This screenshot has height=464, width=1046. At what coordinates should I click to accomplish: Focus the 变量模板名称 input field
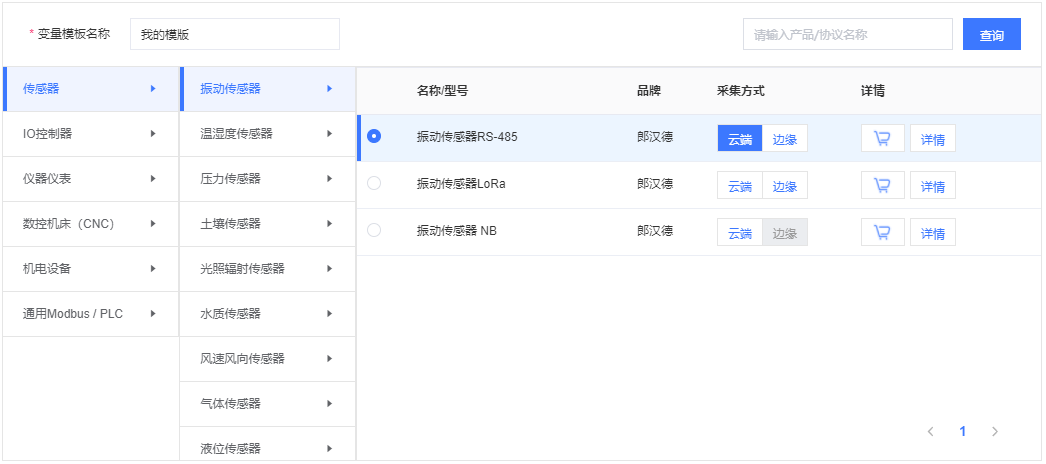(234, 34)
